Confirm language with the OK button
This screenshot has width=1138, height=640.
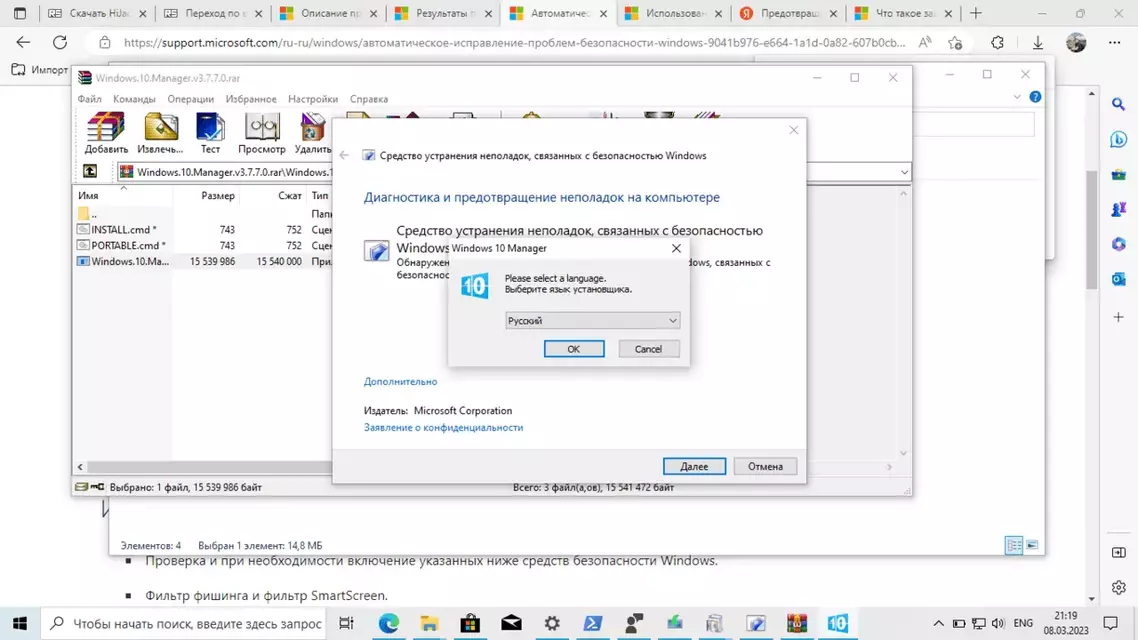point(573,349)
